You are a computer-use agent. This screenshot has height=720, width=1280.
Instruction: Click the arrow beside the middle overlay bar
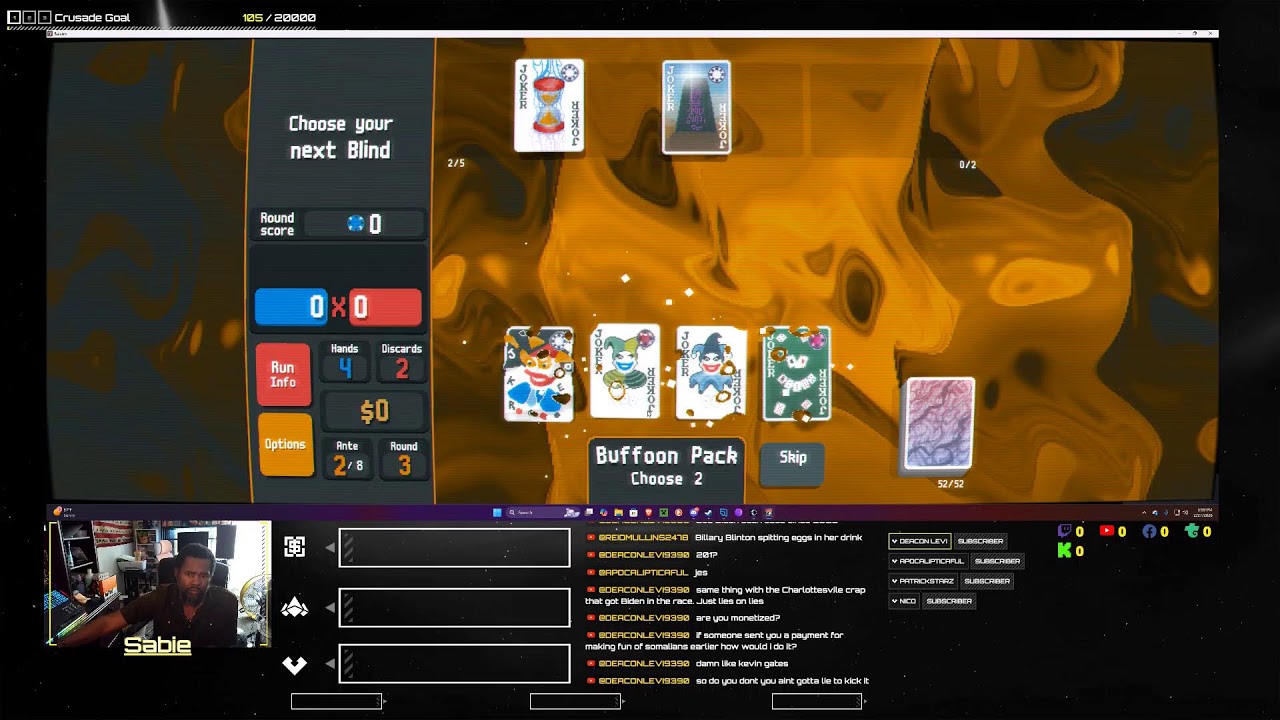point(330,607)
